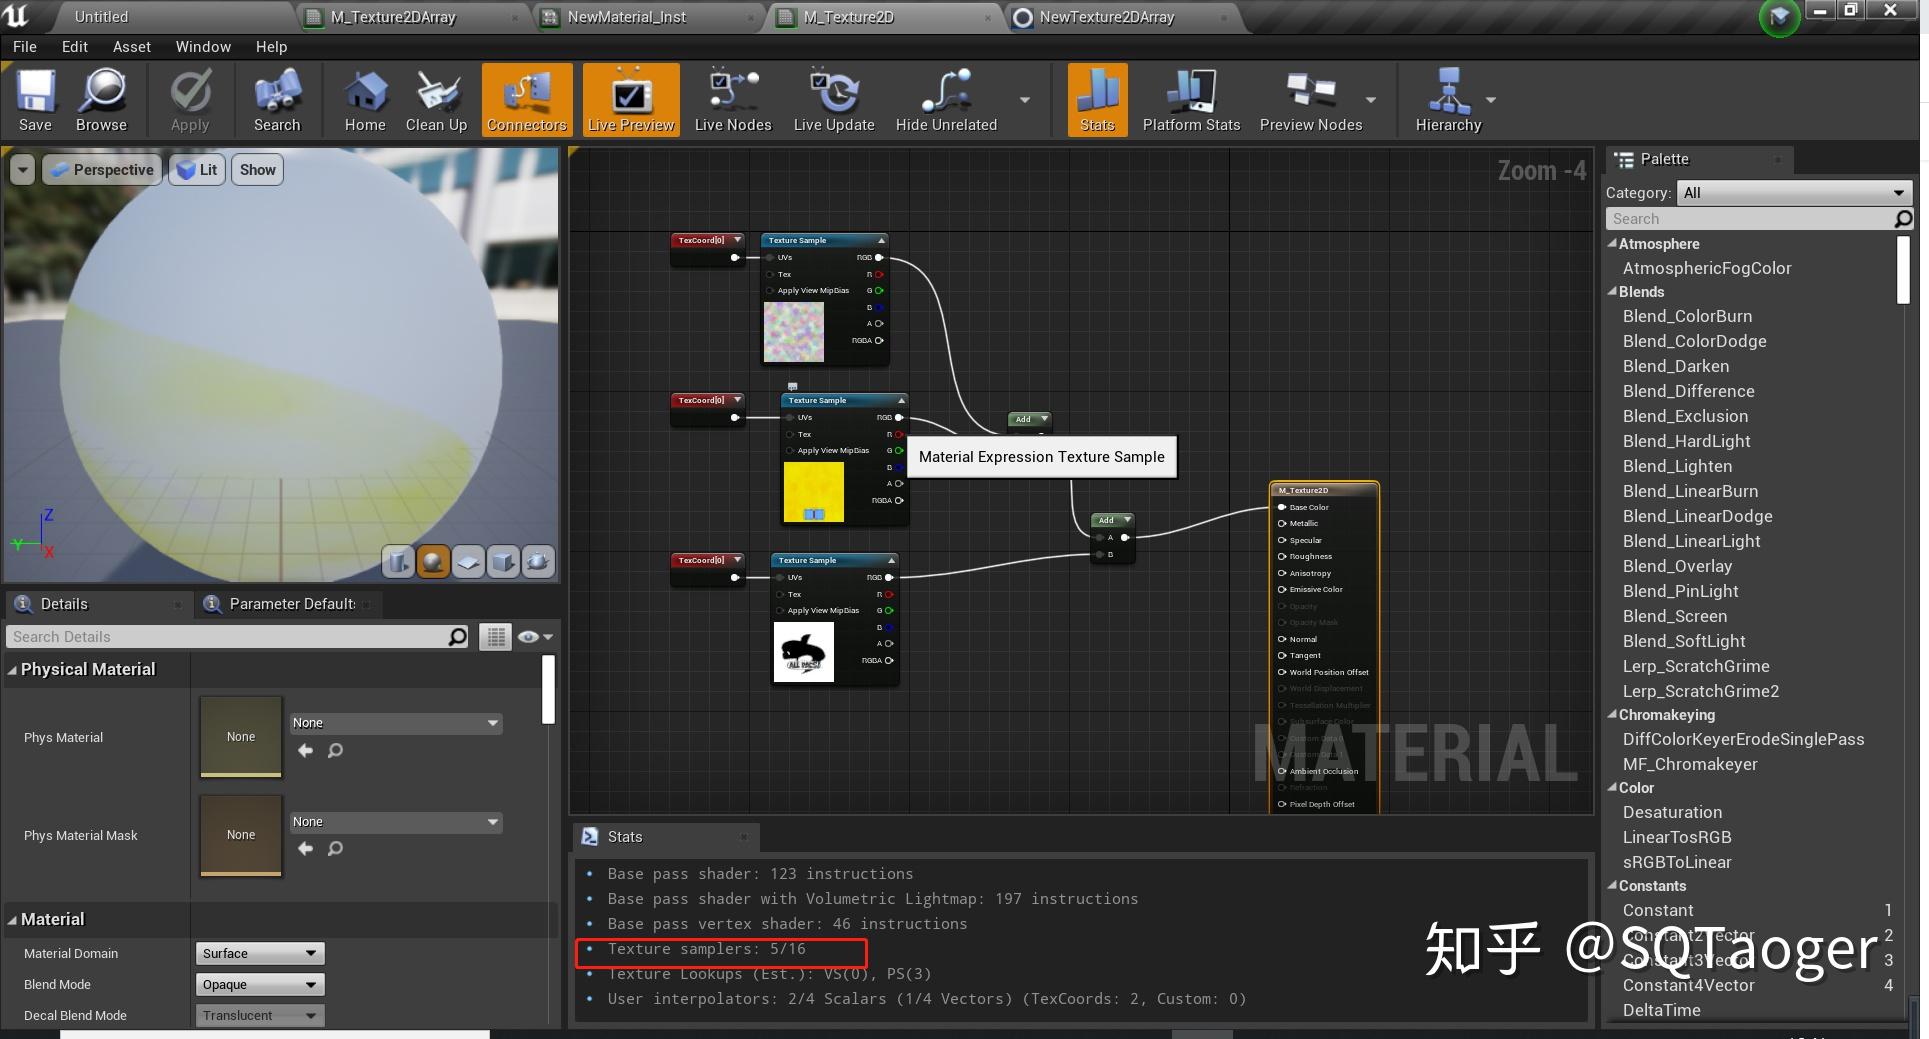Click the Home icon to center graph
The width and height of the screenshot is (1929, 1039).
point(364,99)
